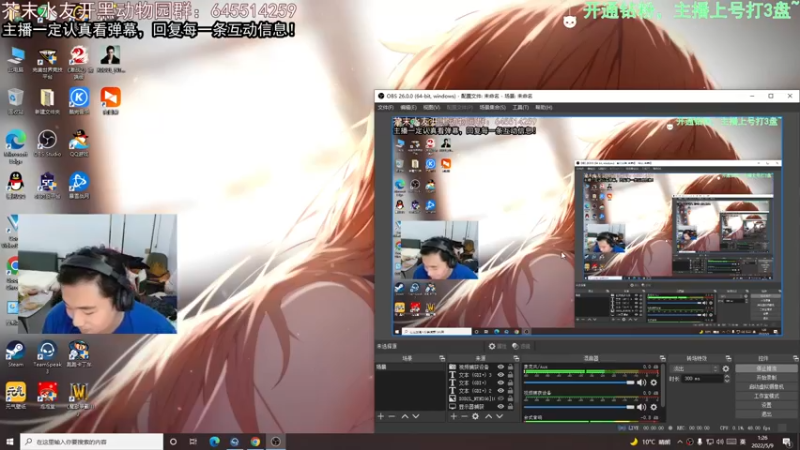Open source properties gear in Sources dock

coord(476,416)
